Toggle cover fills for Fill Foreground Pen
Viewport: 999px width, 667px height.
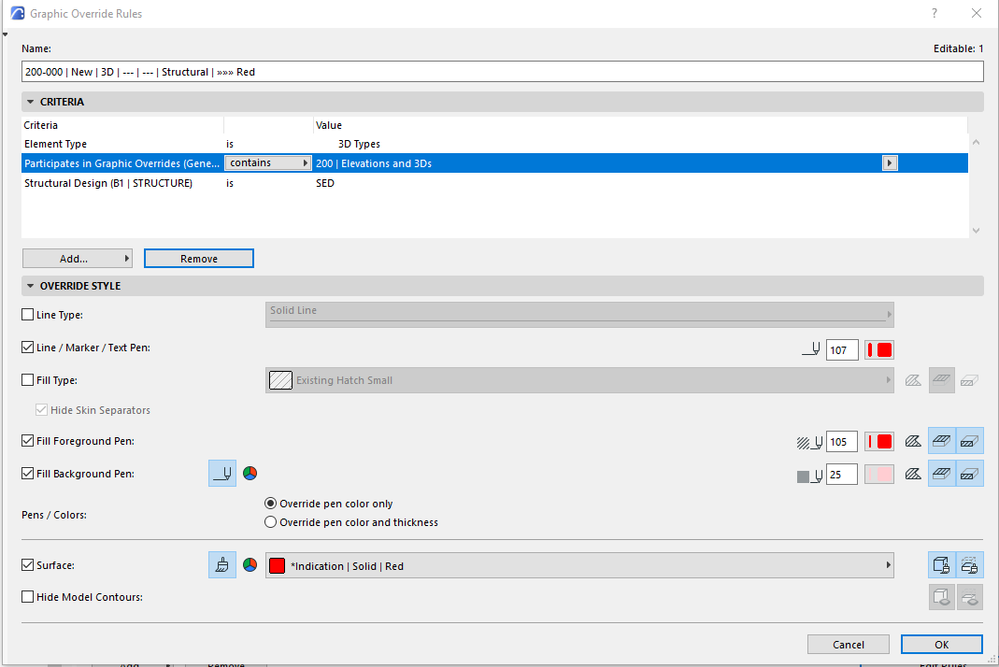coord(942,441)
